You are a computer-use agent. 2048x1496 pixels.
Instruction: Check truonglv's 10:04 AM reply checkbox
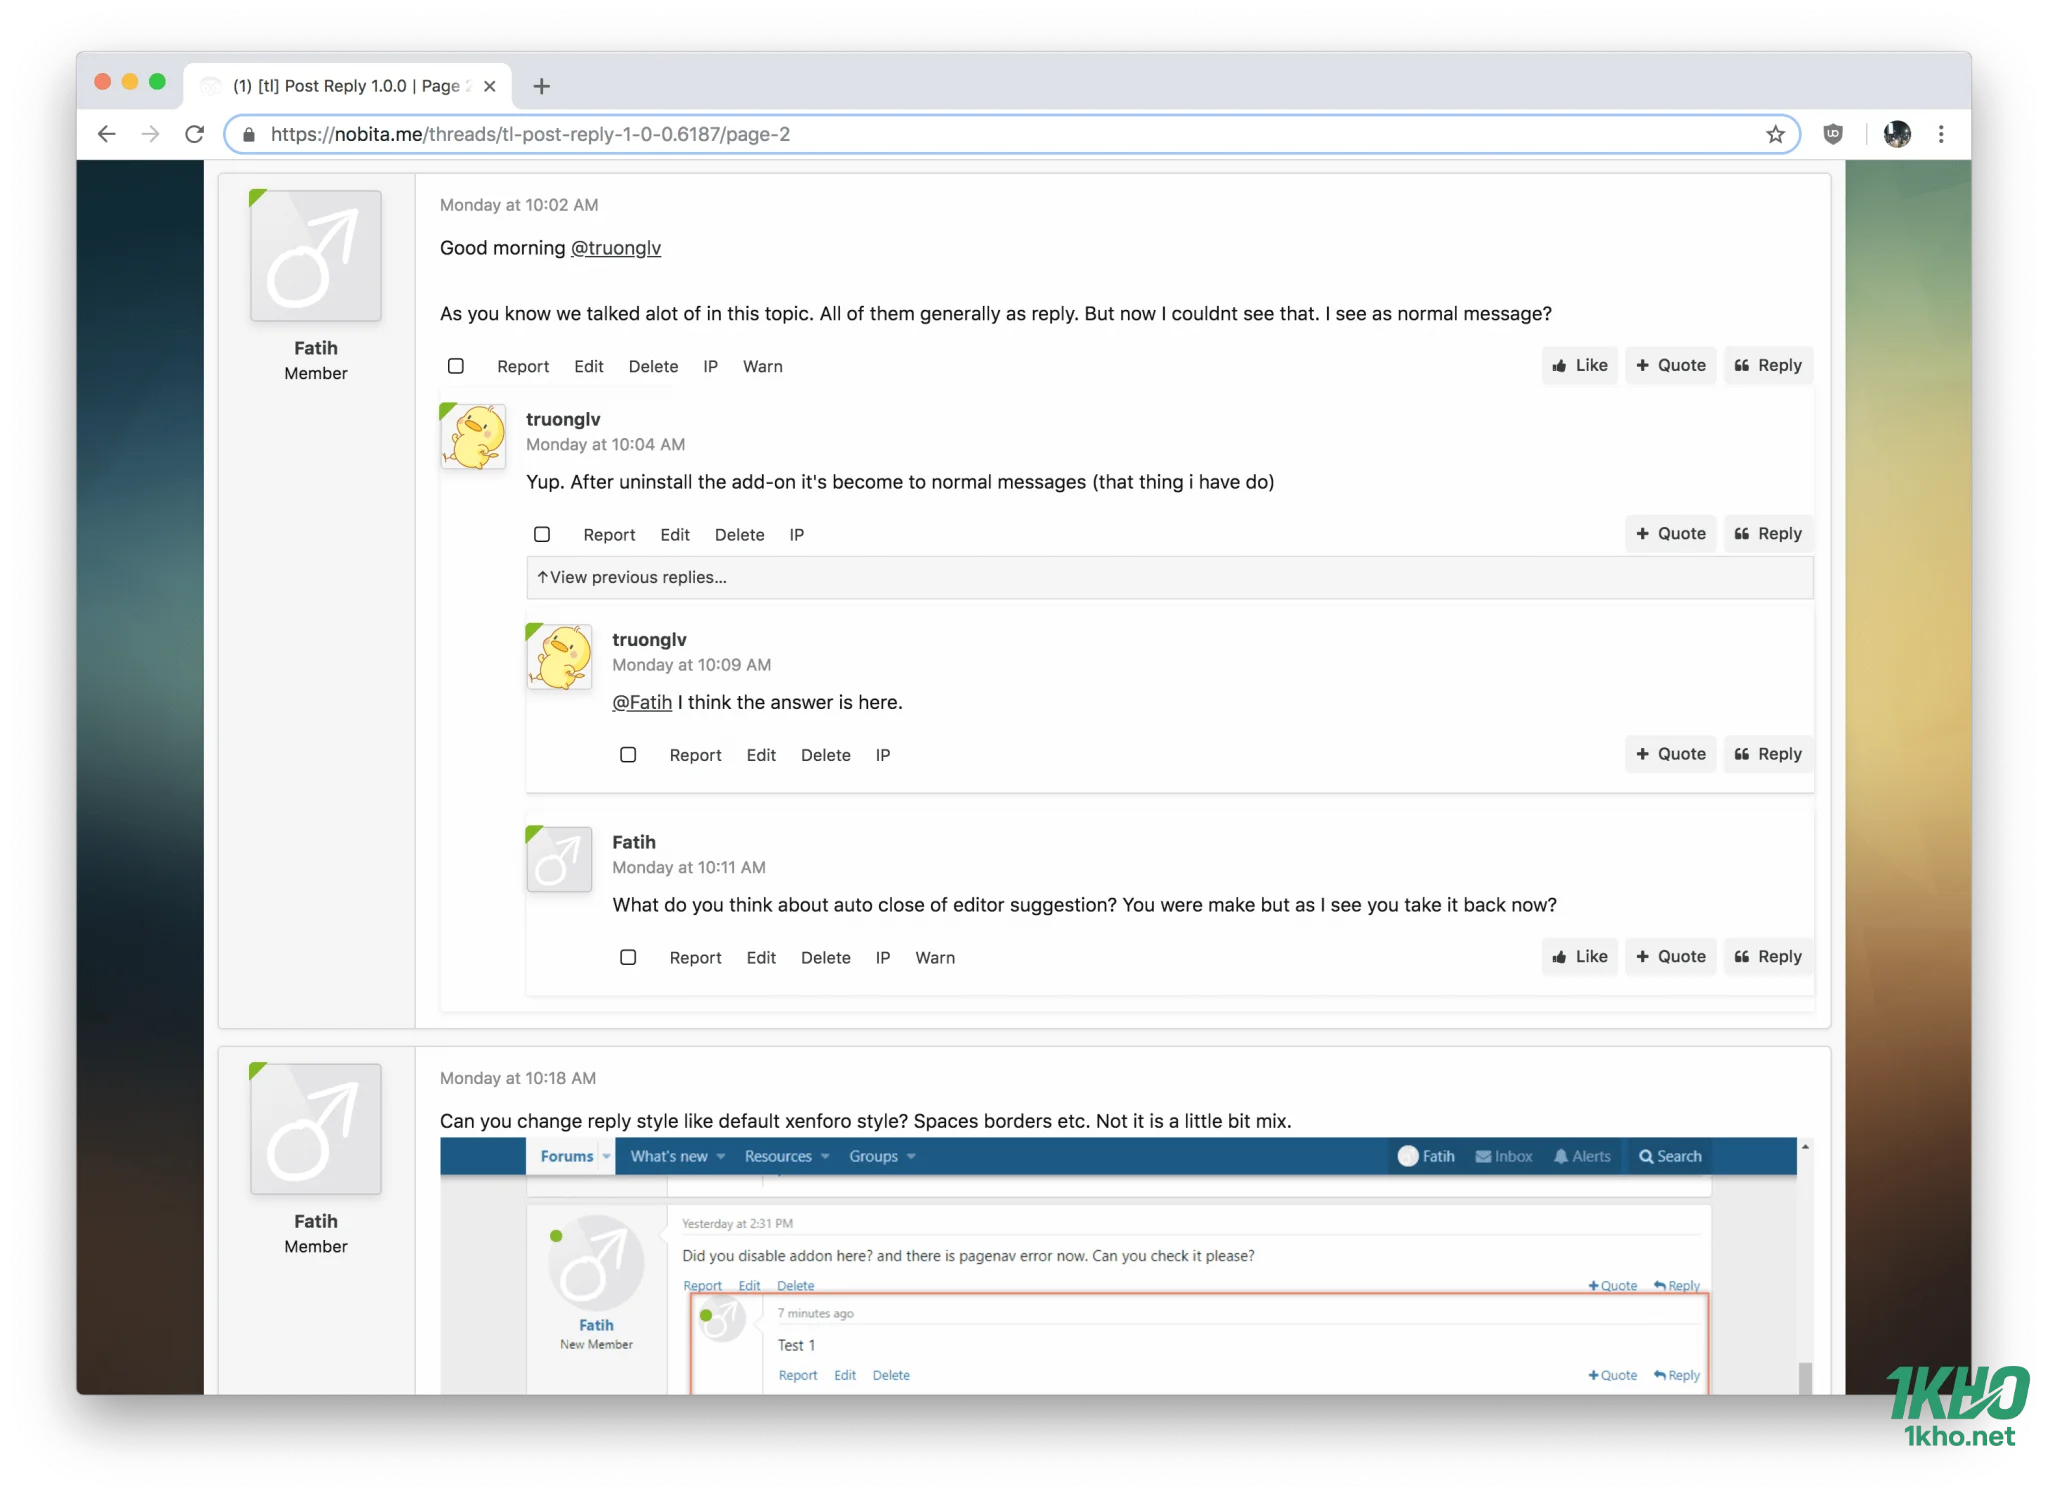tap(542, 534)
